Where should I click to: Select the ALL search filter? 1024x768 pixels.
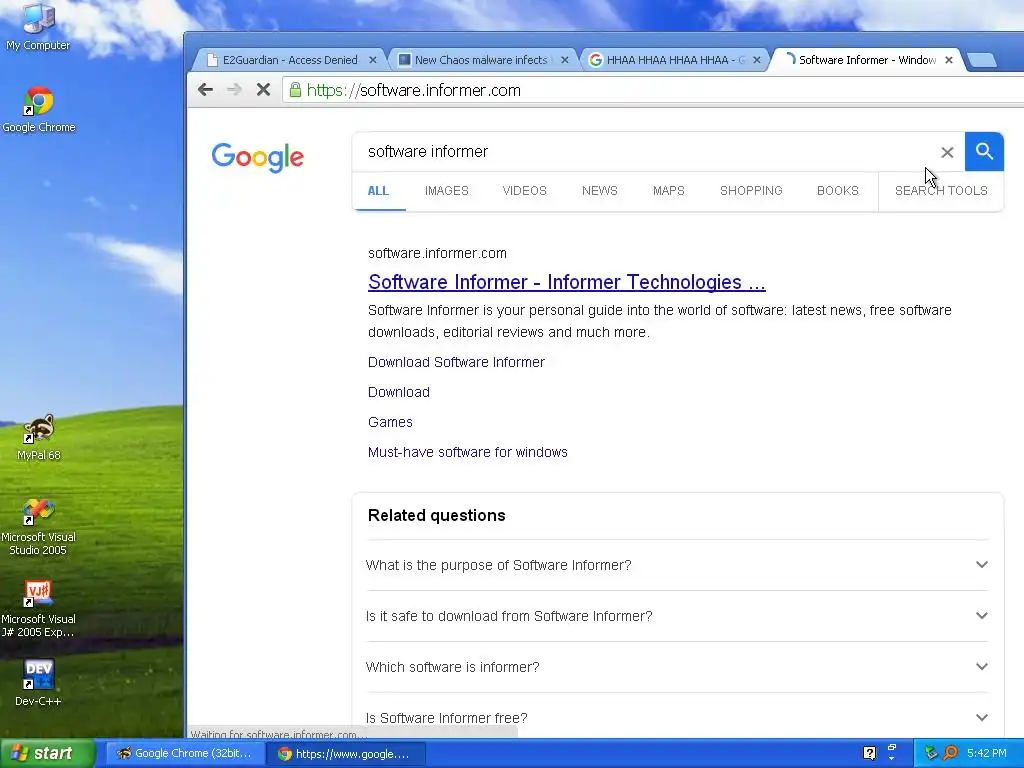pos(378,191)
